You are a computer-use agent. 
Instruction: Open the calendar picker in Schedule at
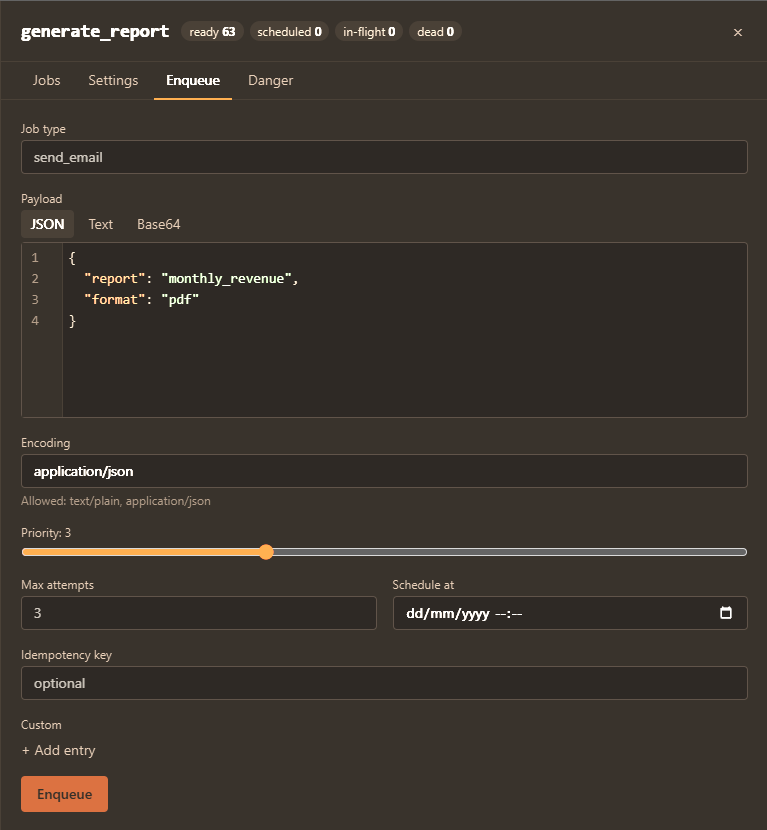click(726, 612)
